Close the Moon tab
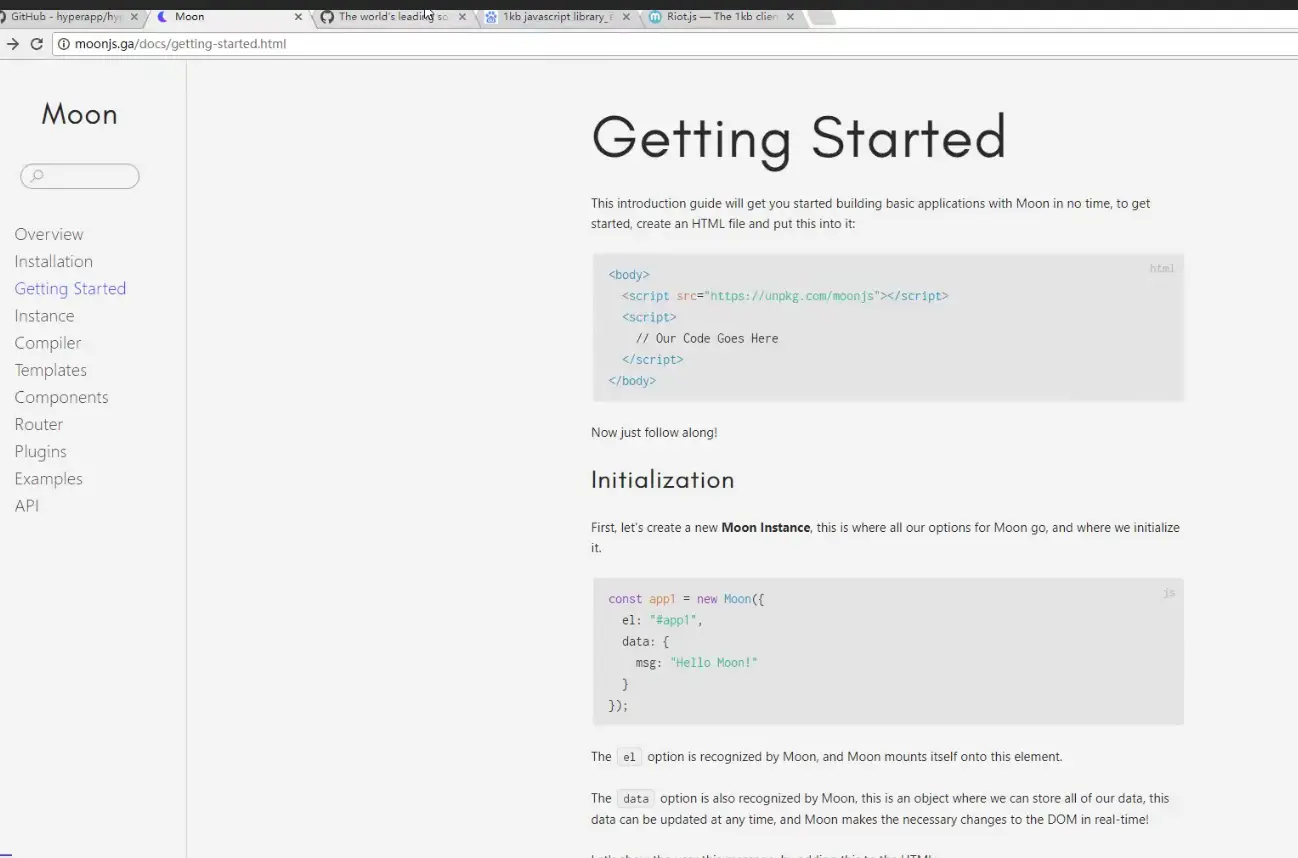 tap(298, 17)
